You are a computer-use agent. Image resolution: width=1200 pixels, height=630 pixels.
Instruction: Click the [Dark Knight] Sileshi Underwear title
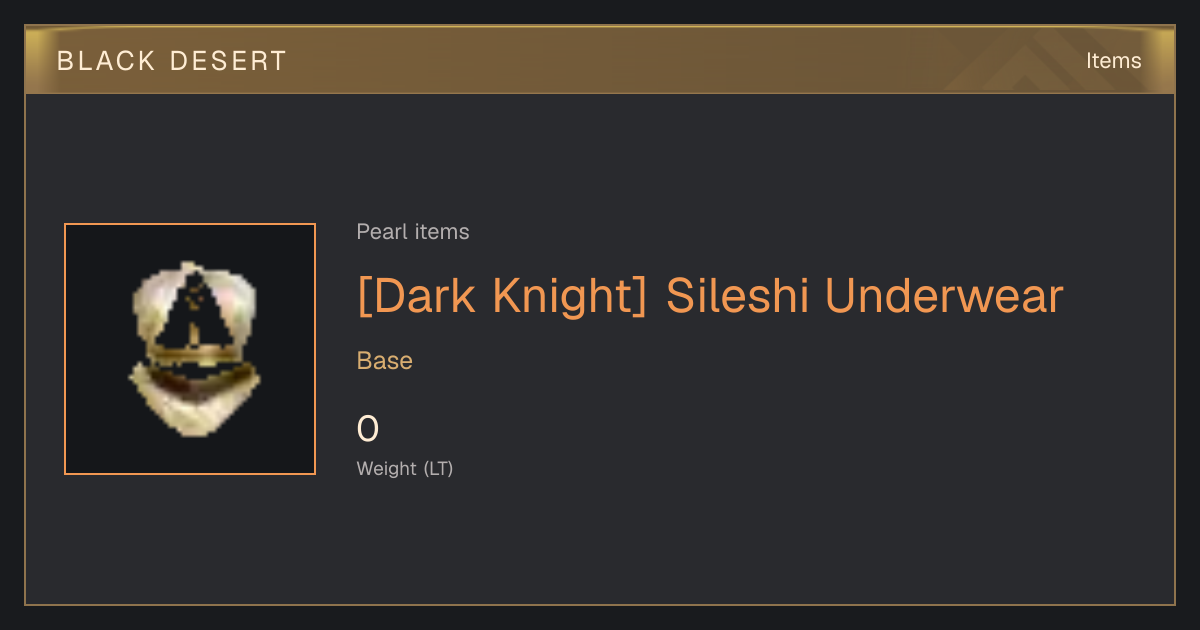710,296
